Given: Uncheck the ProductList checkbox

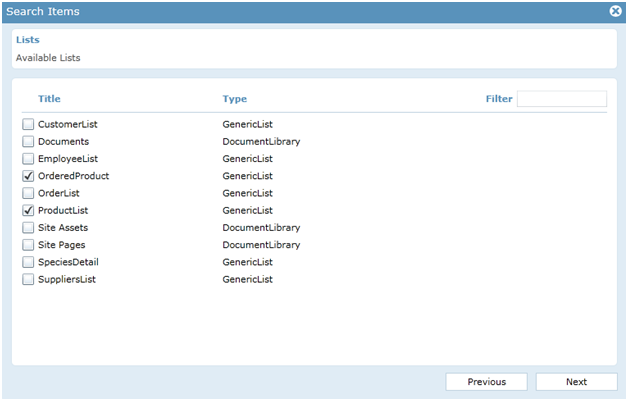Looking at the screenshot, I should 27,211.
